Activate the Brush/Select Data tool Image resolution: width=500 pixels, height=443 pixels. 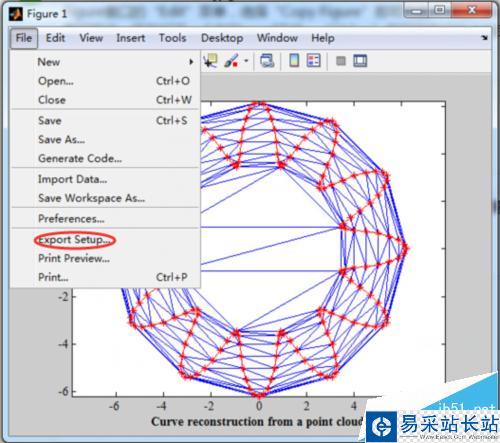point(231,61)
